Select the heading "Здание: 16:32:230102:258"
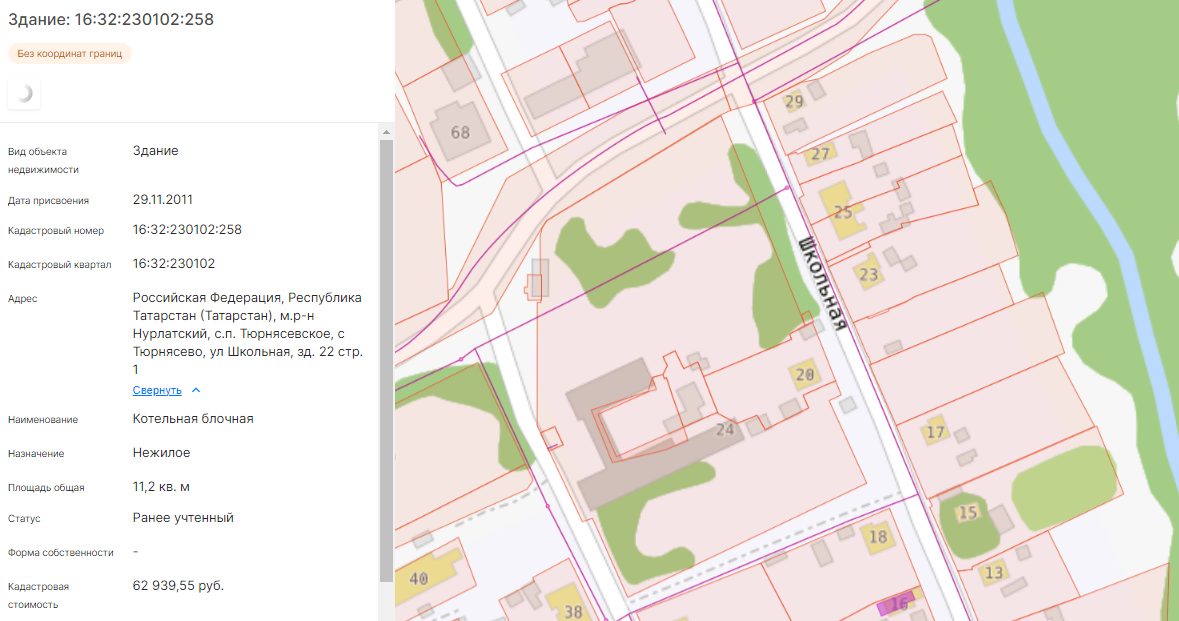Image resolution: width=1179 pixels, height=621 pixels. coord(111,20)
